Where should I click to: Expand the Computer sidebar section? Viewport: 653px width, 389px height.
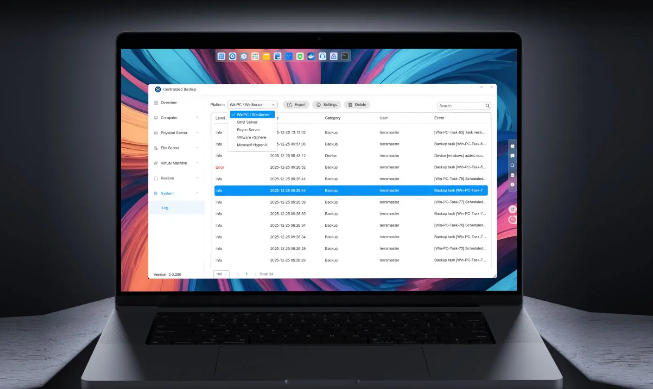pos(197,118)
